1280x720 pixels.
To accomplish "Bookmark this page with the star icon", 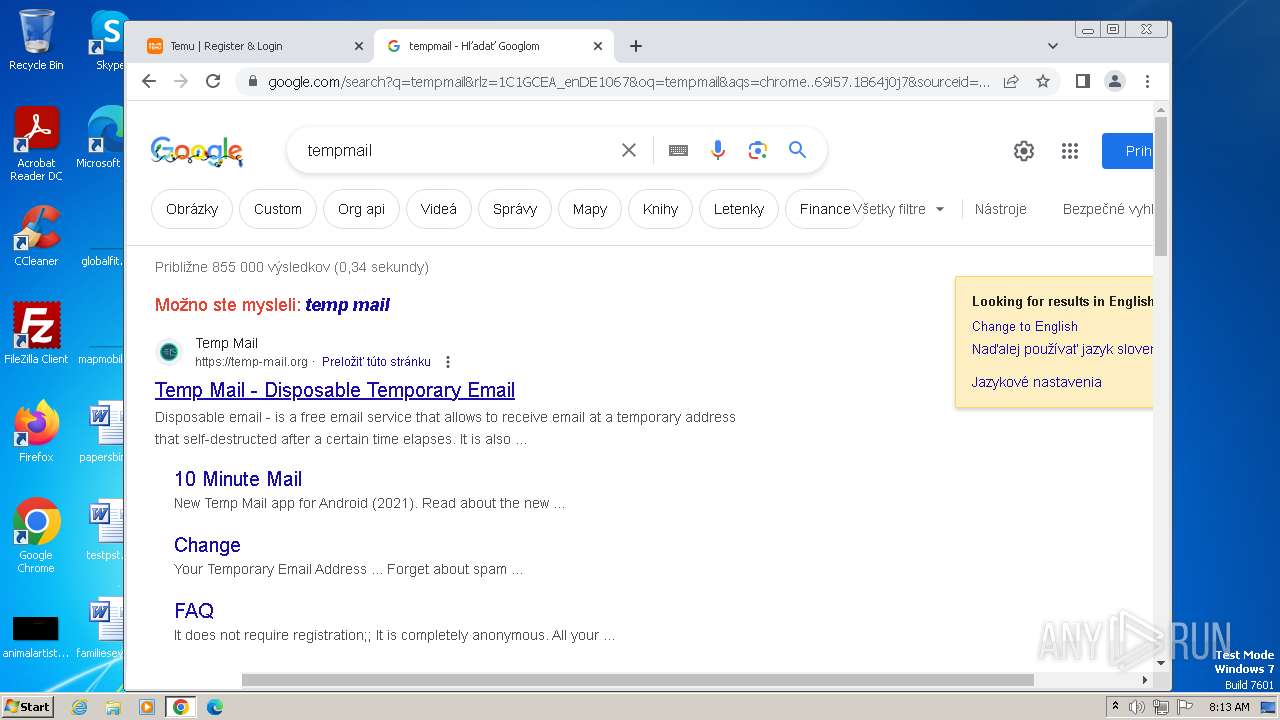I will point(1043,81).
